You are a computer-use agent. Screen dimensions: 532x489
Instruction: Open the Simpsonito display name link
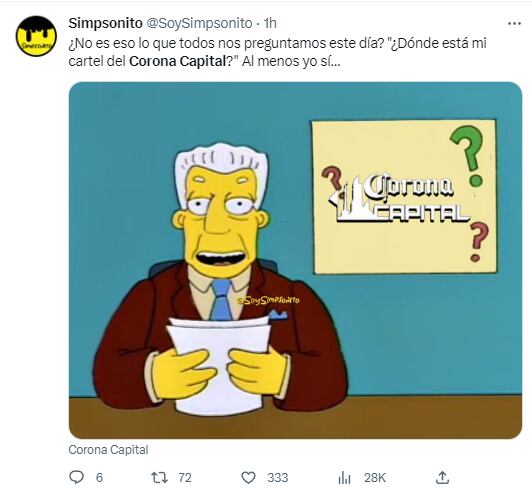click(x=106, y=23)
